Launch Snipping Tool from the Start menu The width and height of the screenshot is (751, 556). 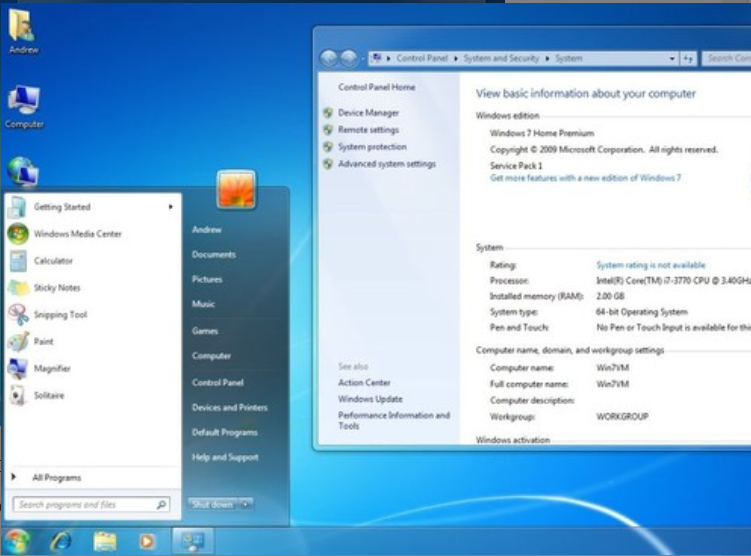60,315
